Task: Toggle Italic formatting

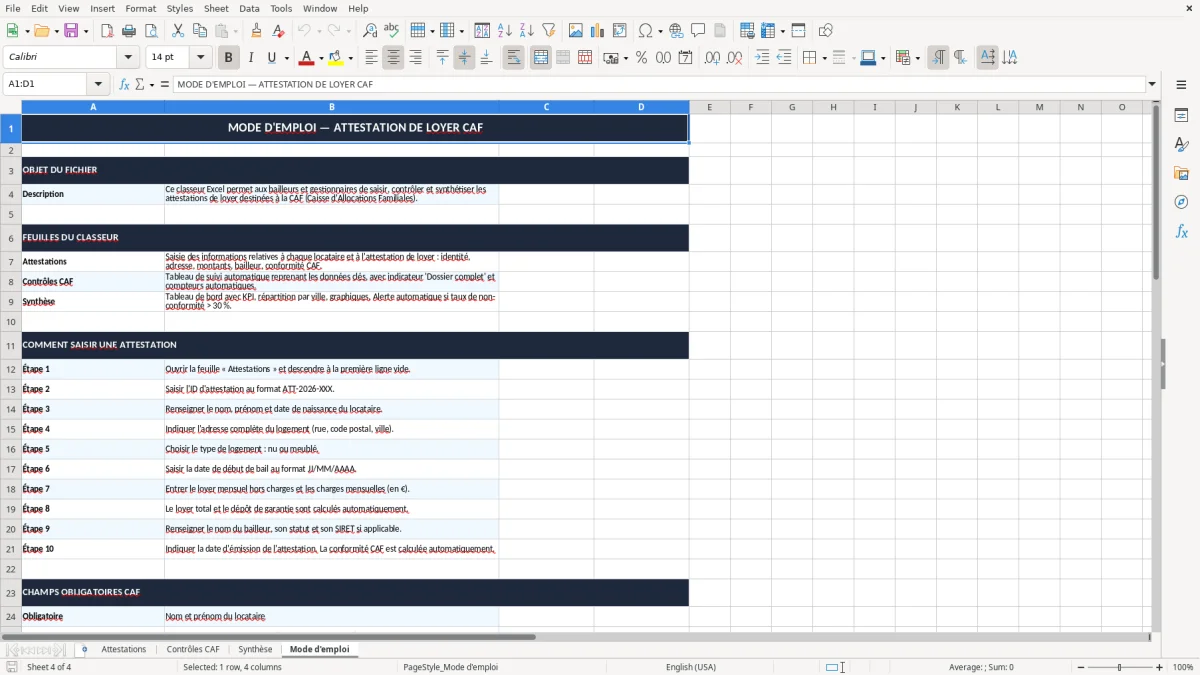Action: click(x=250, y=58)
